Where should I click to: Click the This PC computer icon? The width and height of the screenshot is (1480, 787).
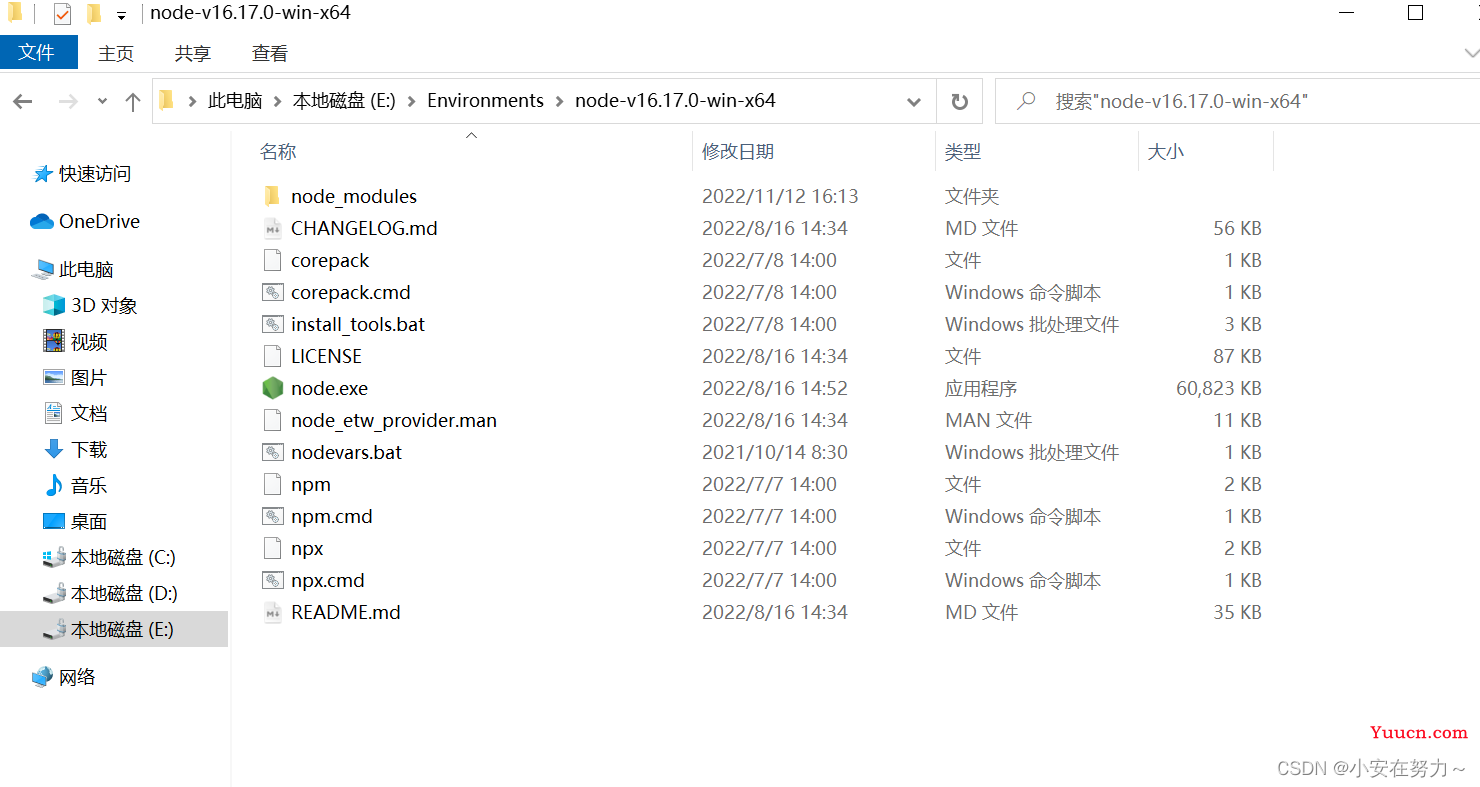coord(42,269)
